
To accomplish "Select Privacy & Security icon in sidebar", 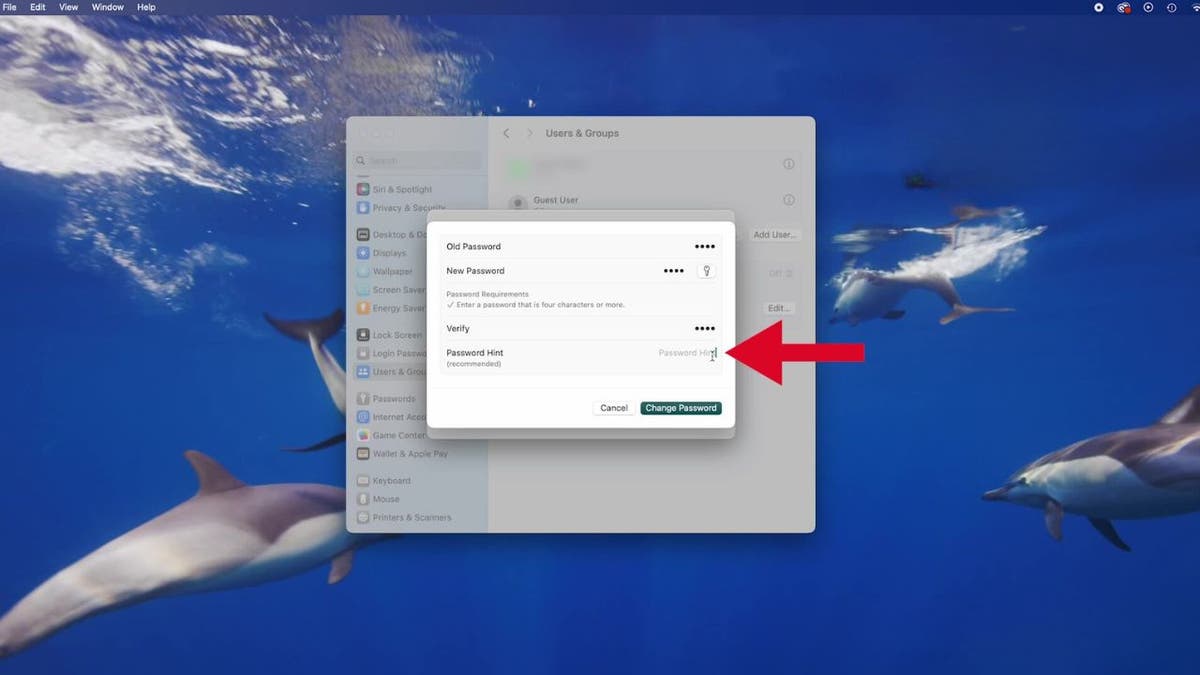I will [363, 208].
